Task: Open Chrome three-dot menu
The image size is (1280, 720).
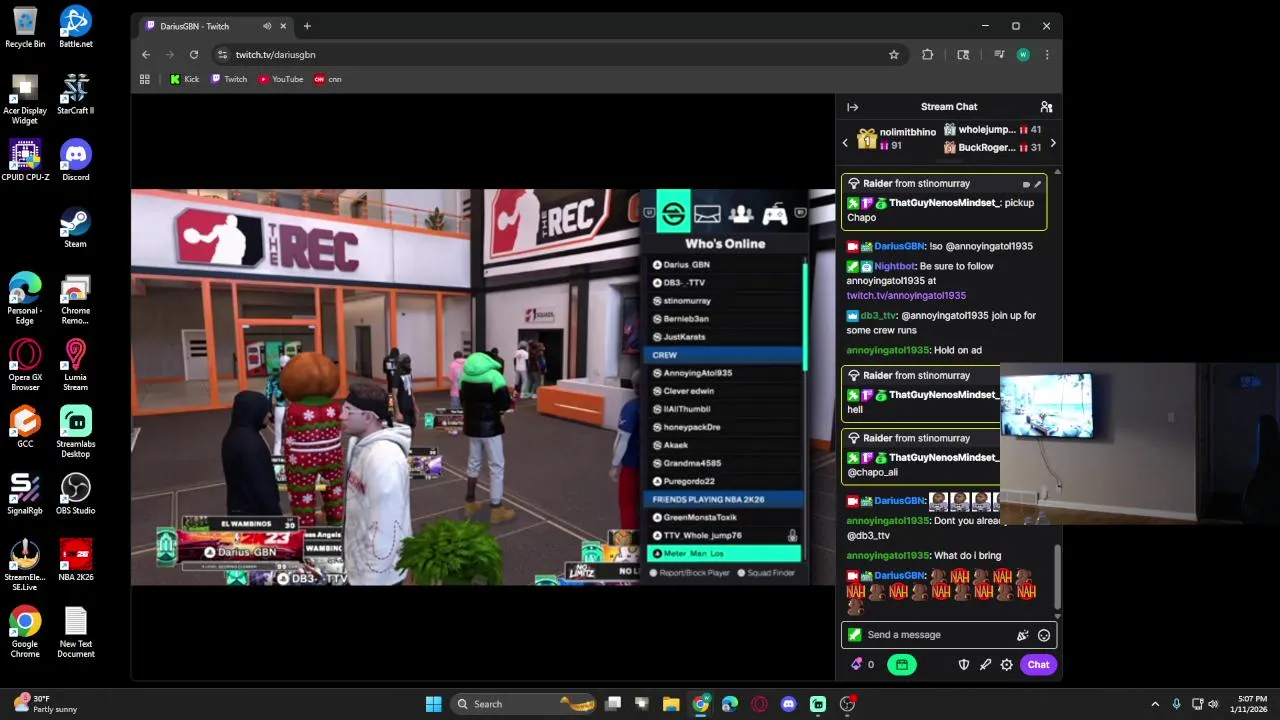Action: (1047, 55)
